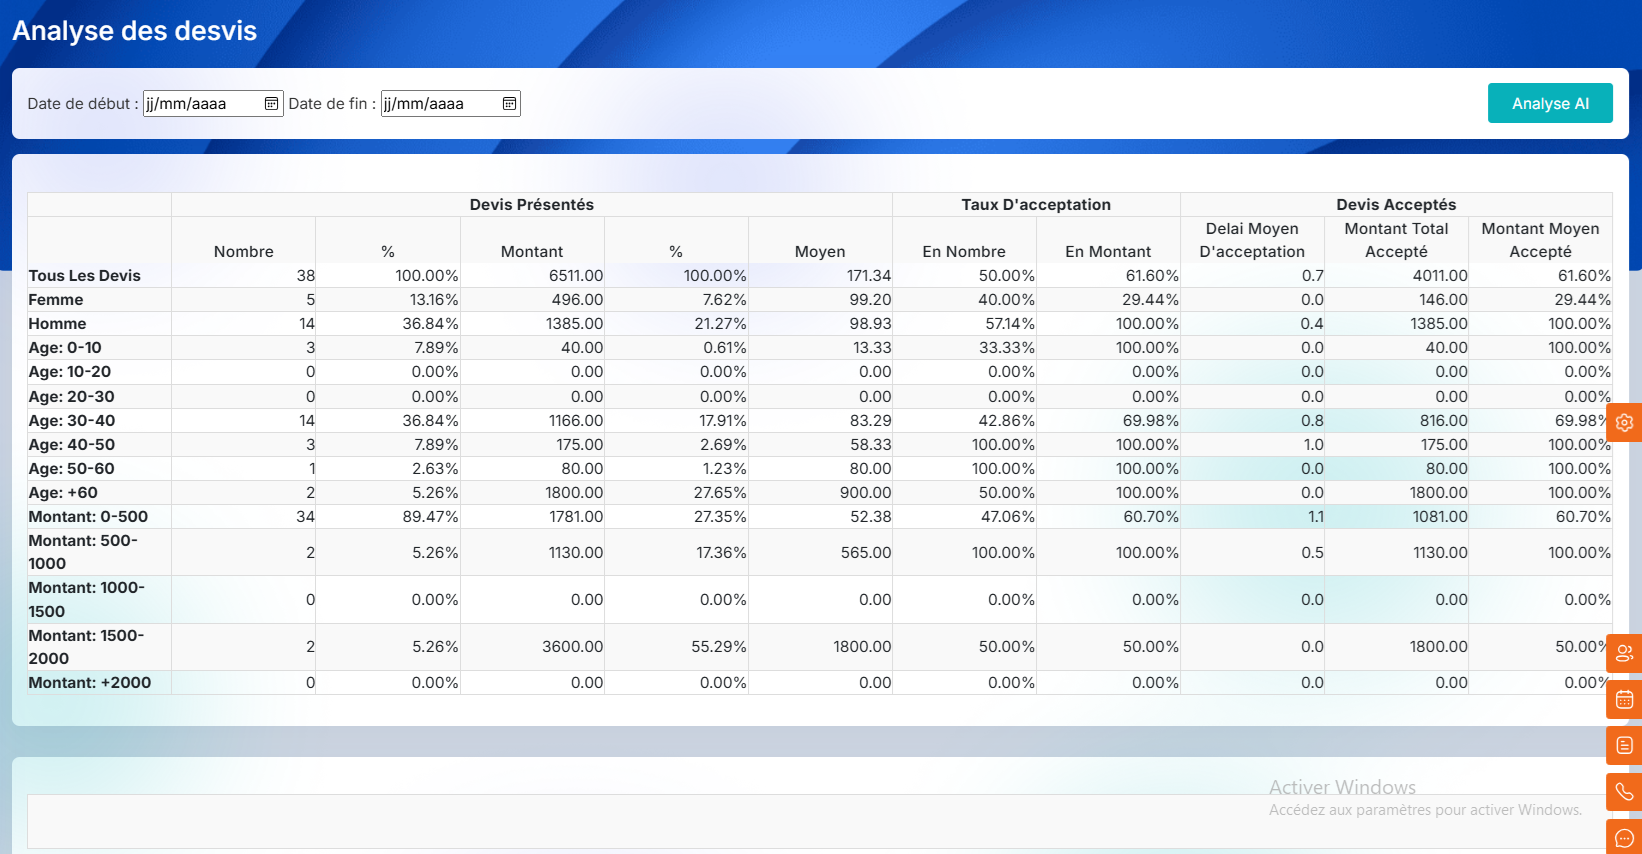
Task: Select the Homme row label
Action: coord(58,324)
